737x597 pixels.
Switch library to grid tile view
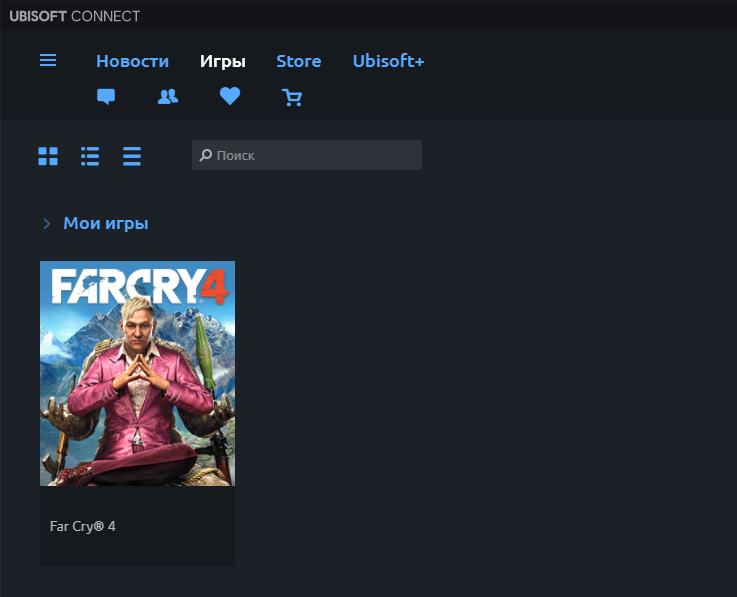pos(48,156)
